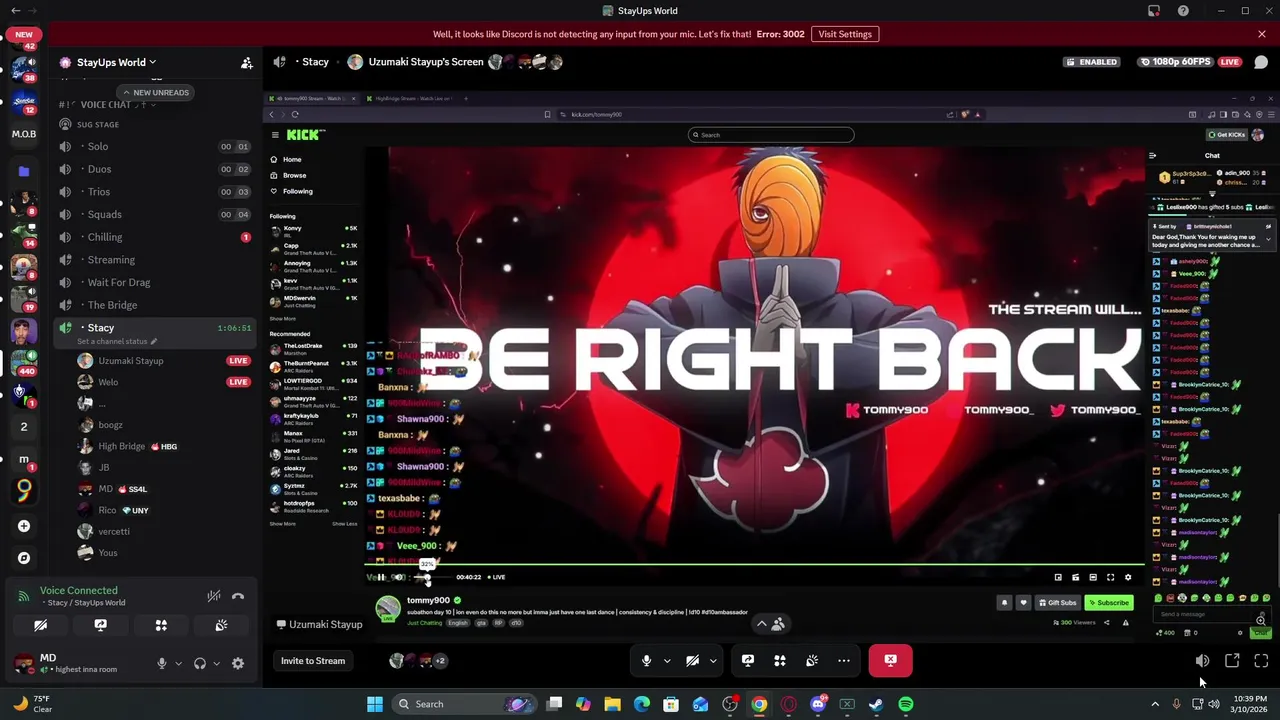Toggle camera in the stream control bar
This screenshot has width=1280, height=720.
pyautogui.click(x=692, y=660)
